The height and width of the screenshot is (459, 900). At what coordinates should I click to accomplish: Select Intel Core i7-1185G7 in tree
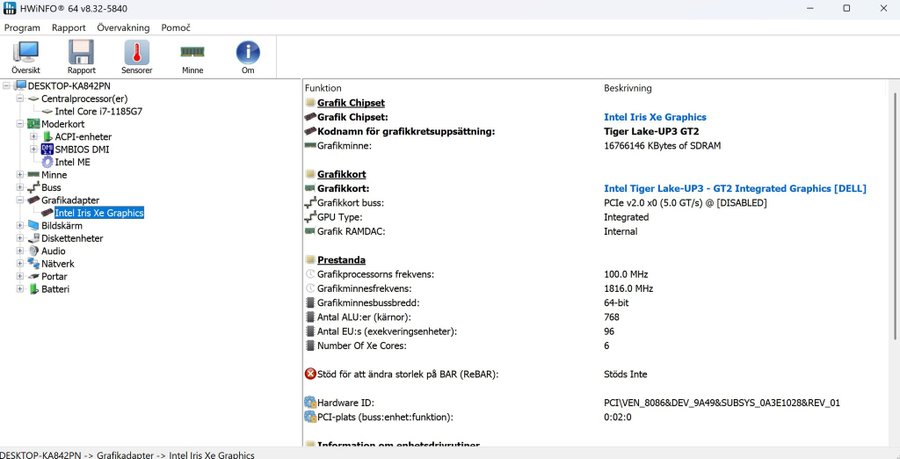click(x=98, y=111)
